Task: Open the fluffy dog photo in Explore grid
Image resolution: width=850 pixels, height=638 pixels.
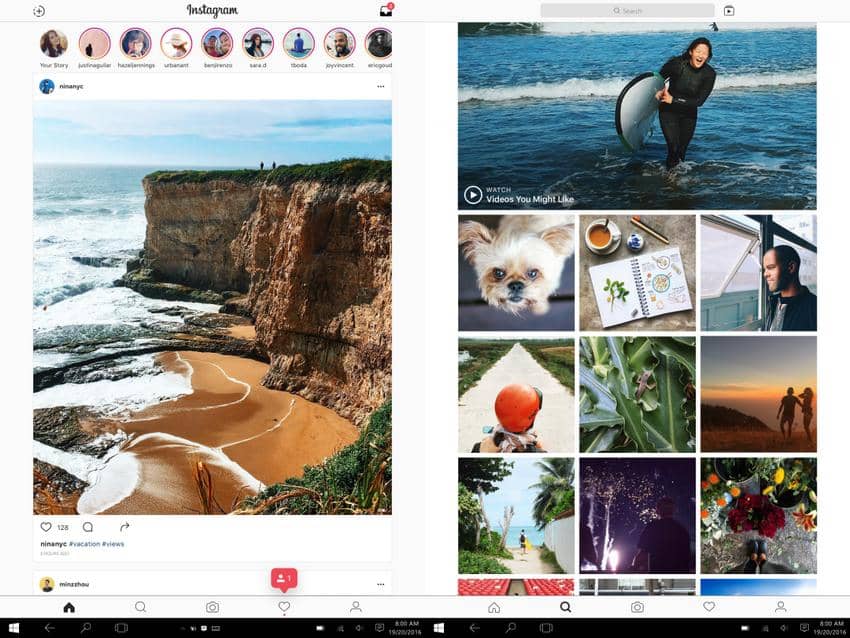Action: [x=516, y=272]
